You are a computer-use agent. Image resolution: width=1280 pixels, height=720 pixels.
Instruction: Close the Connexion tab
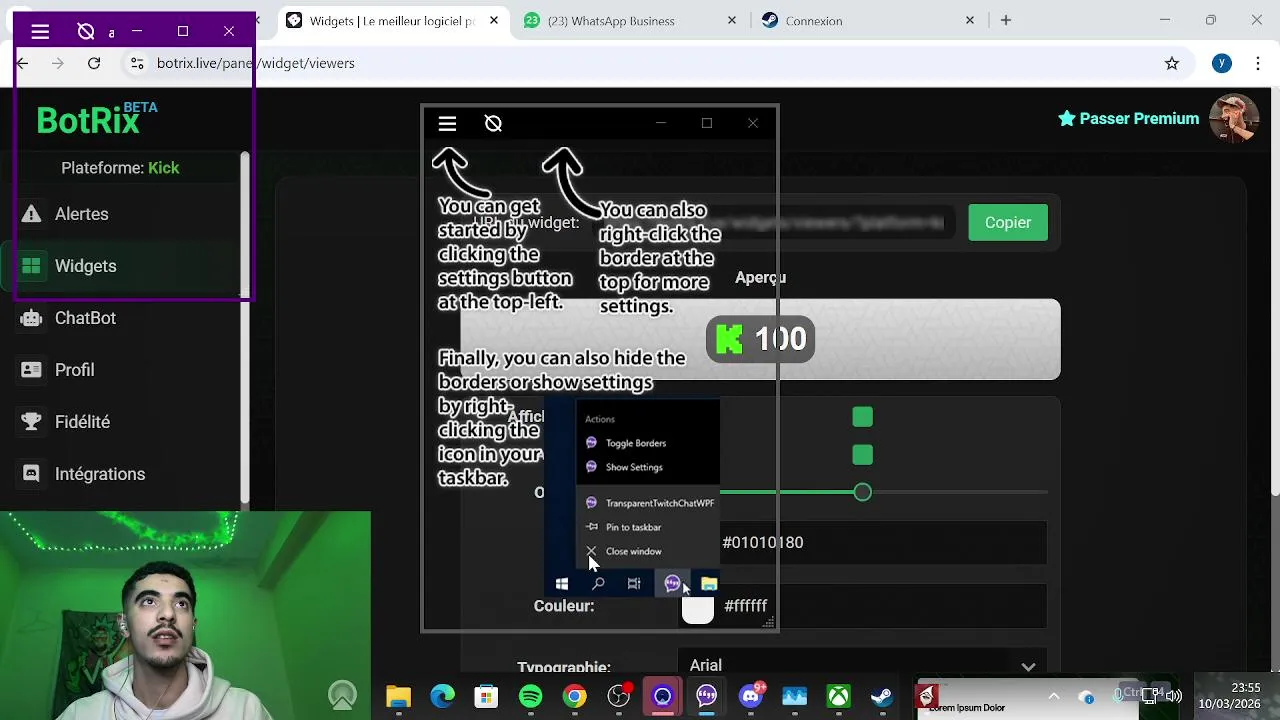969,20
